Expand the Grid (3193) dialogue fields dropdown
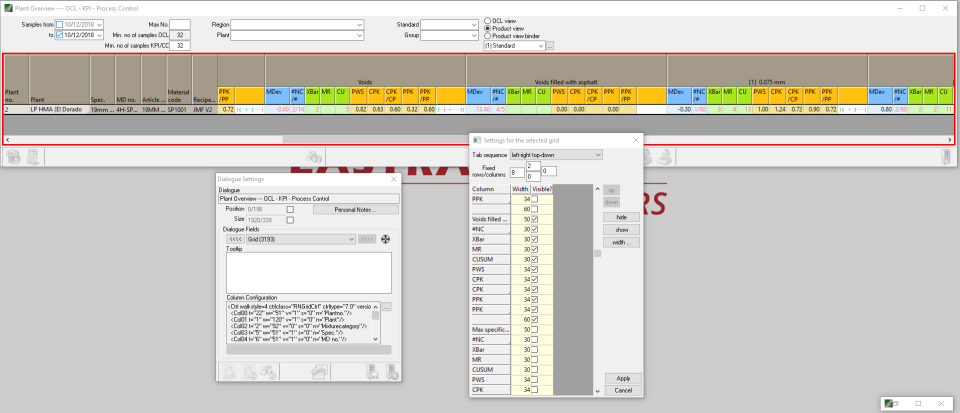The height and width of the screenshot is (413, 960). tap(351, 239)
